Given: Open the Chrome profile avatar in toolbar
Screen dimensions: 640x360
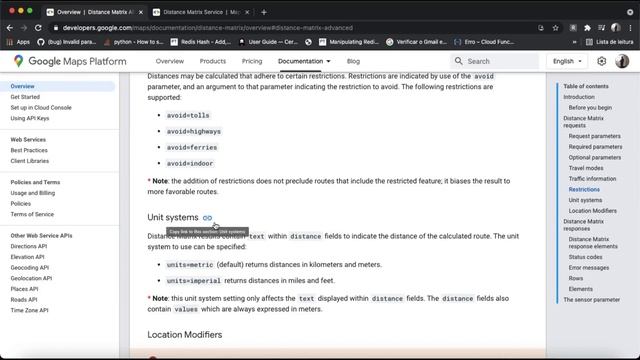Looking at the screenshot, I should [x=616, y=28].
